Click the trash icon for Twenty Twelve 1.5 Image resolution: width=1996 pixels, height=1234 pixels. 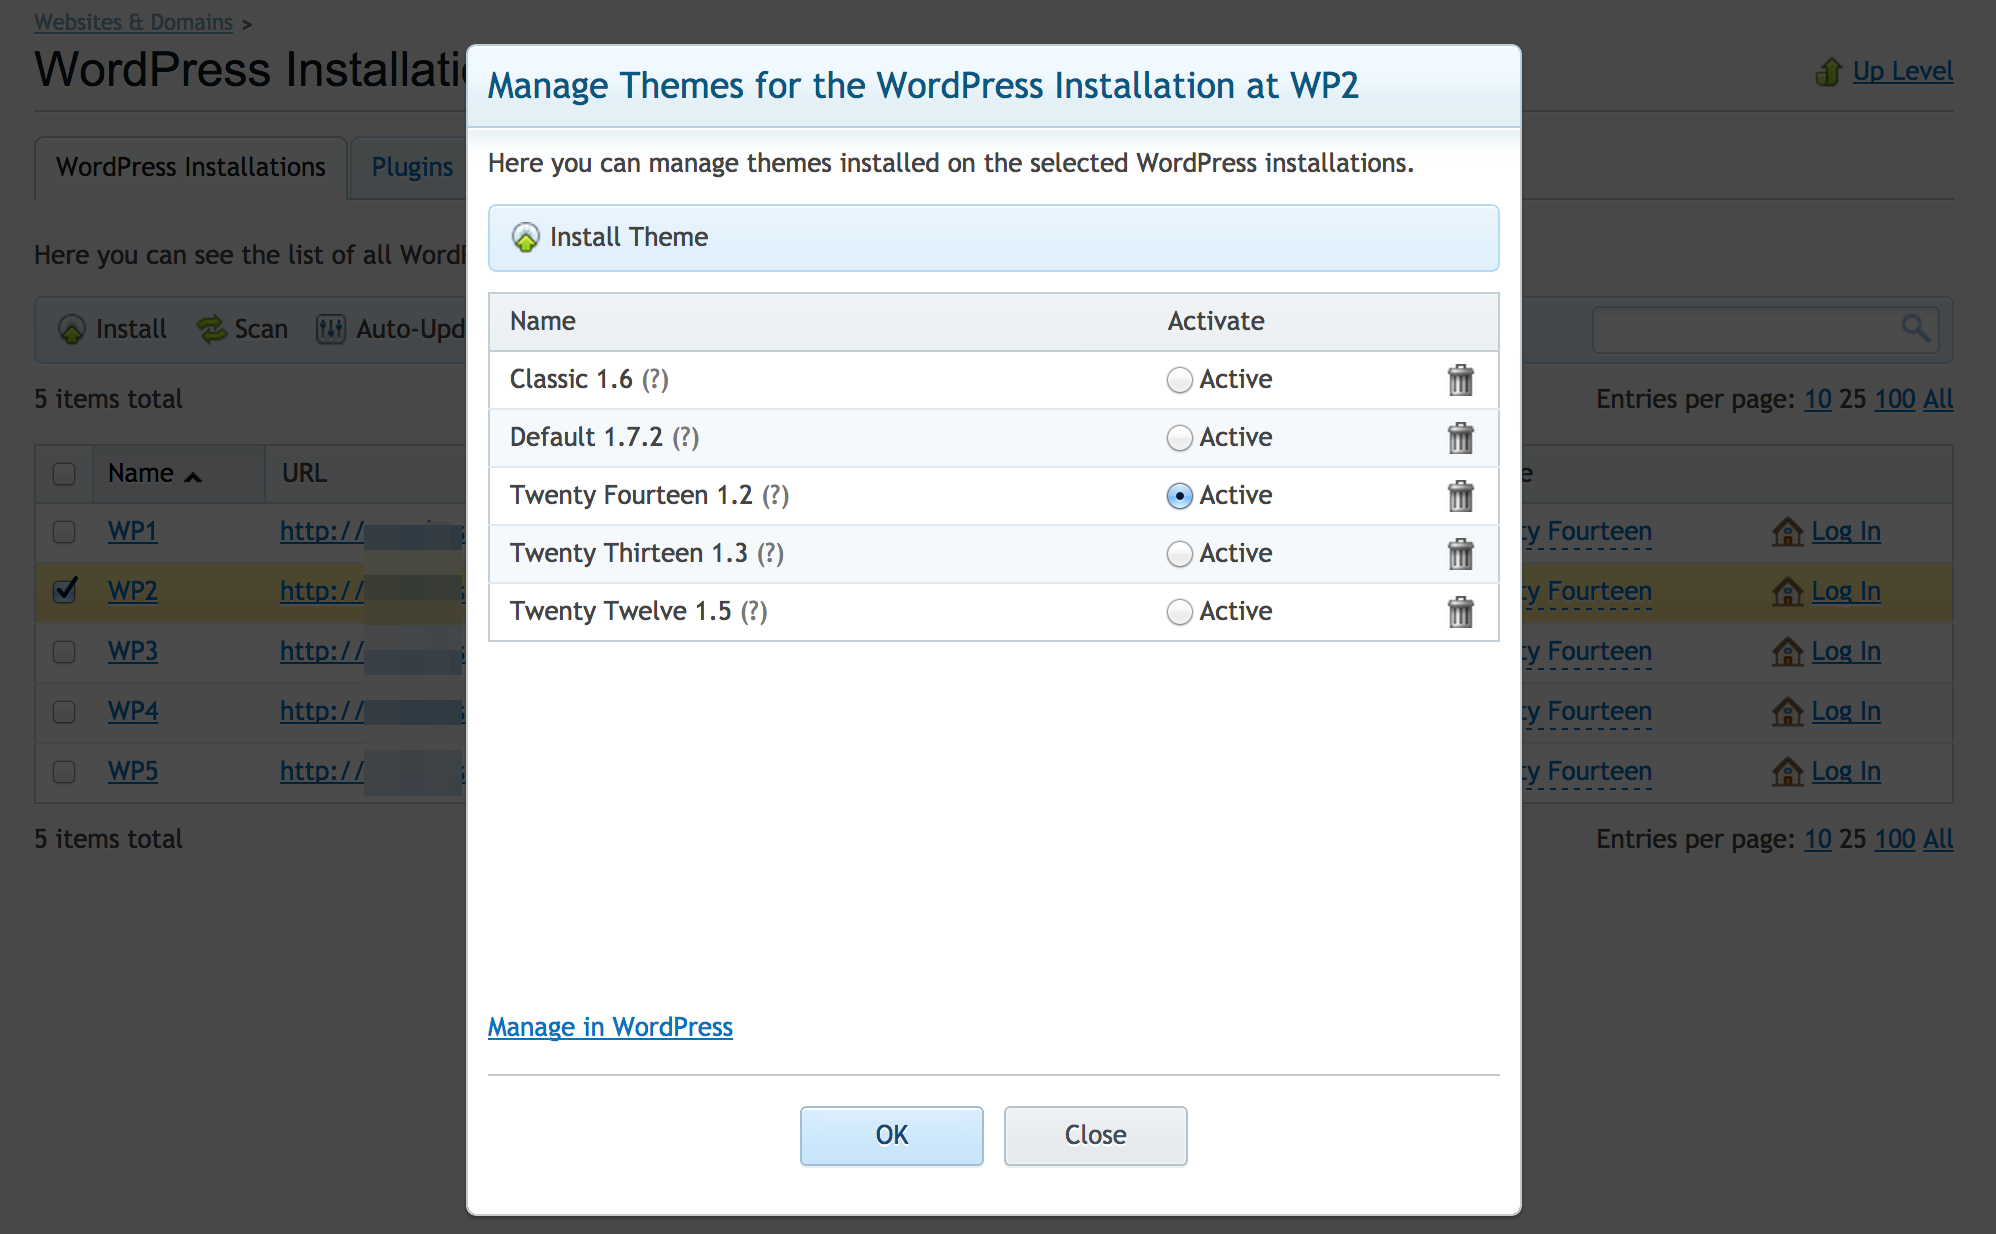click(1461, 612)
